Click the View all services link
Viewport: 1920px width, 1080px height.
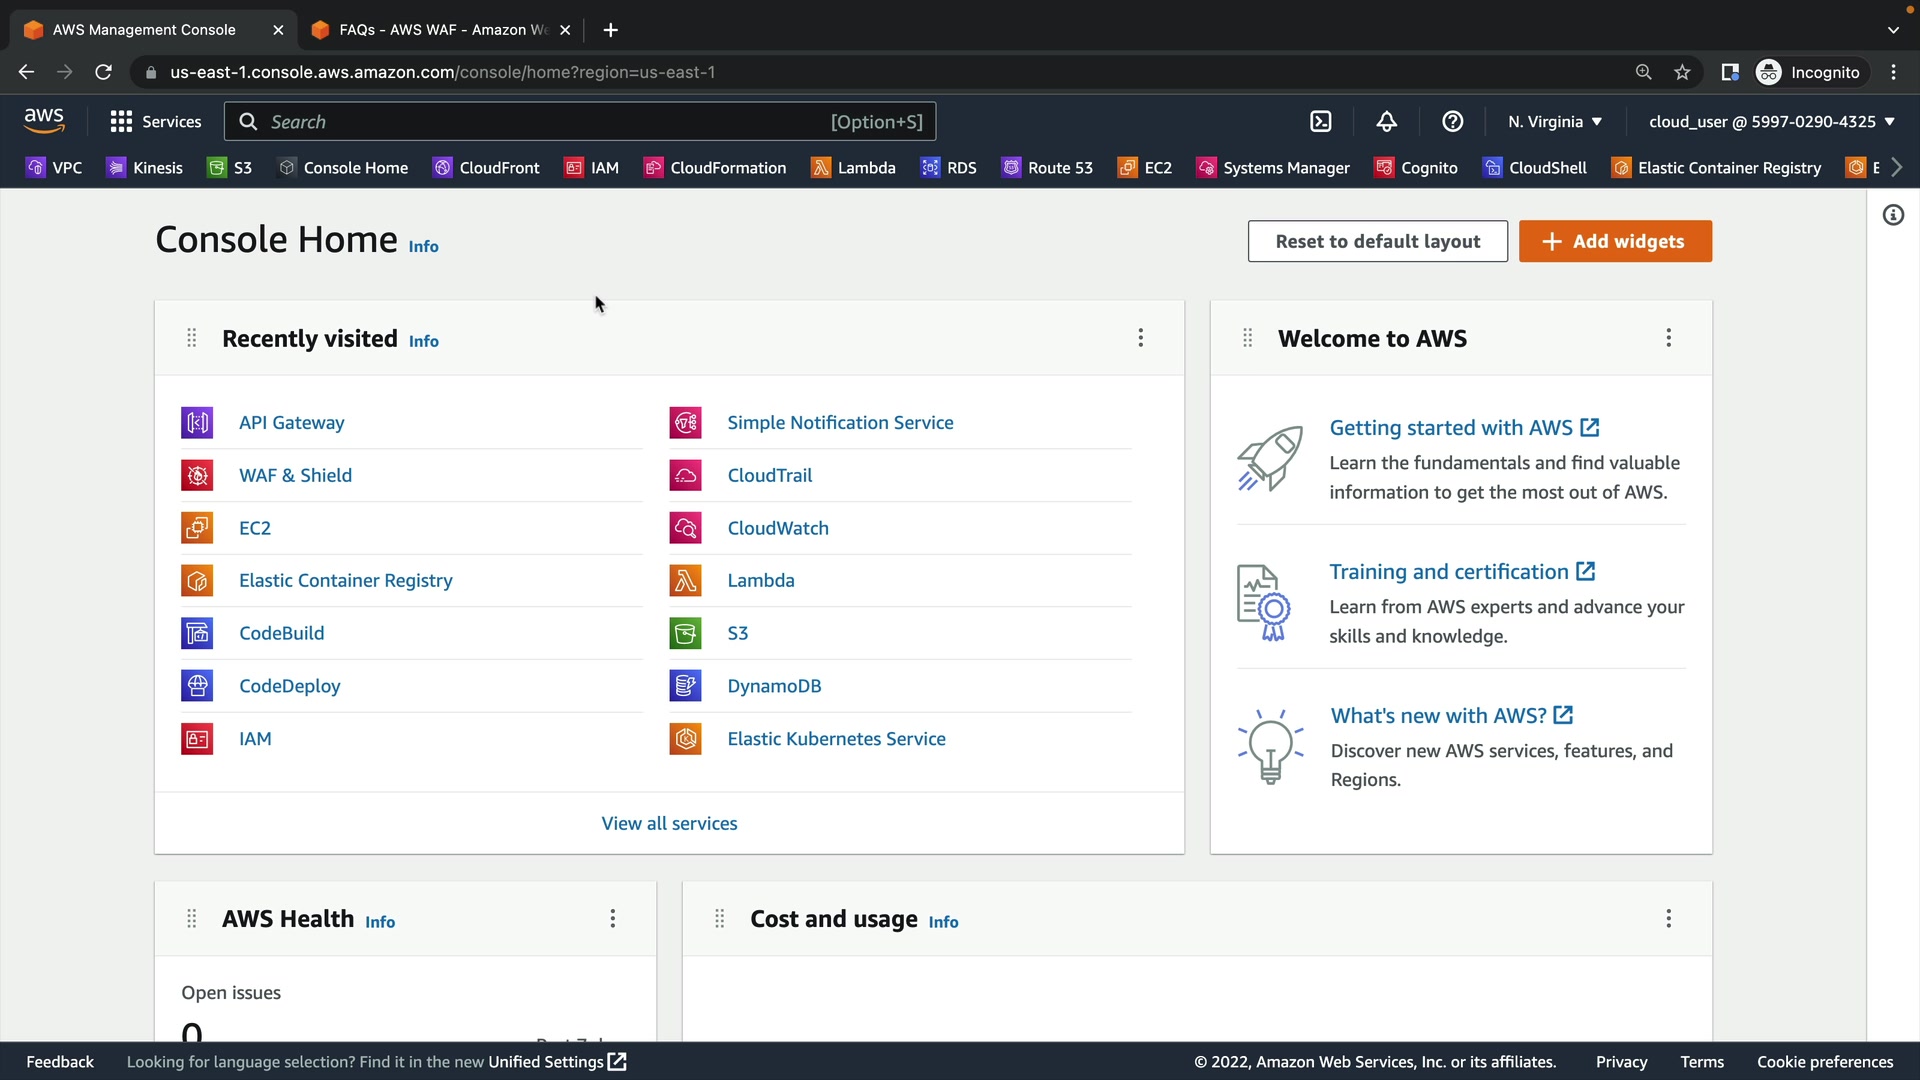669,824
